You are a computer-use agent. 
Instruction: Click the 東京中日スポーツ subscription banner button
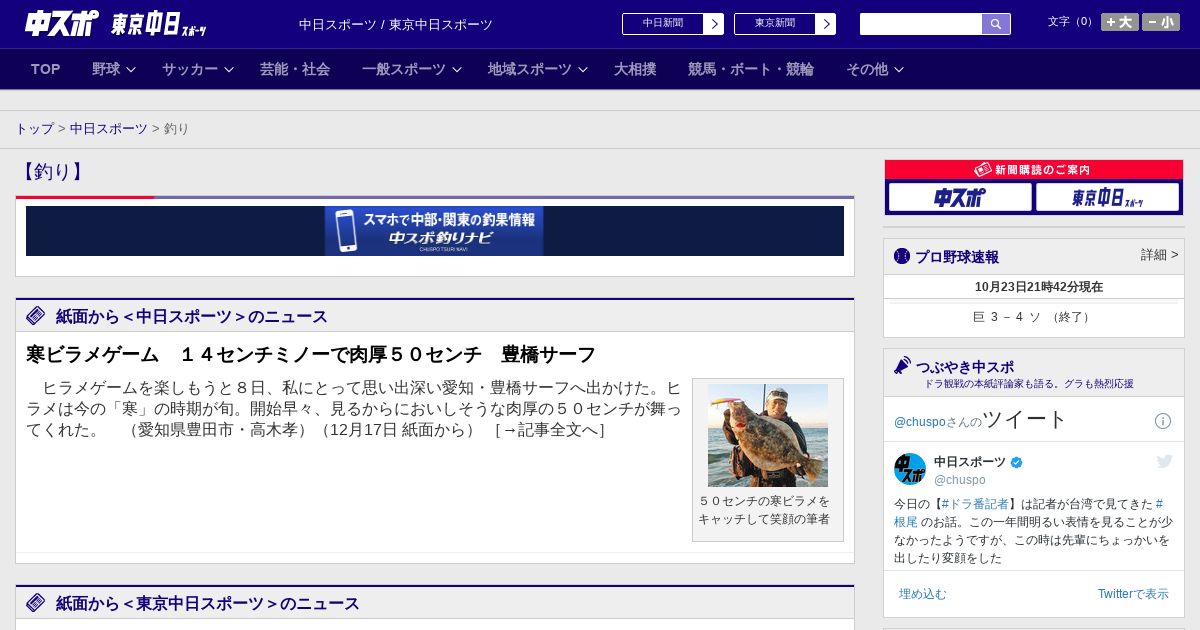1107,197
